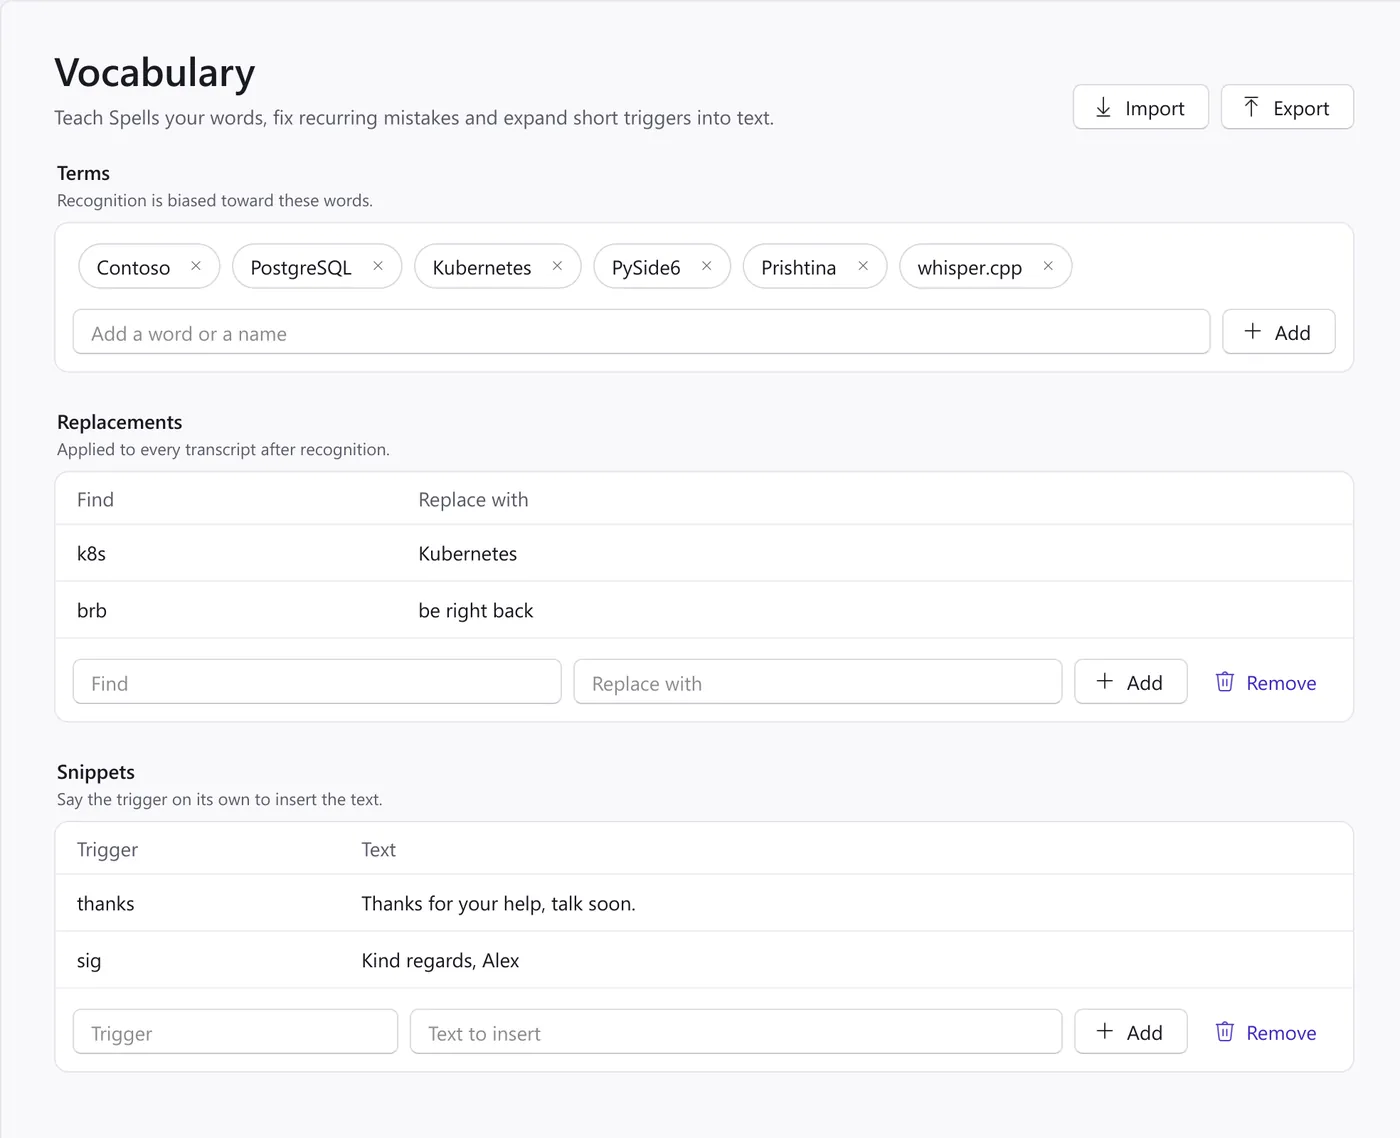Screen dimensions: 1400x1138
Task: Focus the 'Add a word or a name' field
Action: (641, 332)
